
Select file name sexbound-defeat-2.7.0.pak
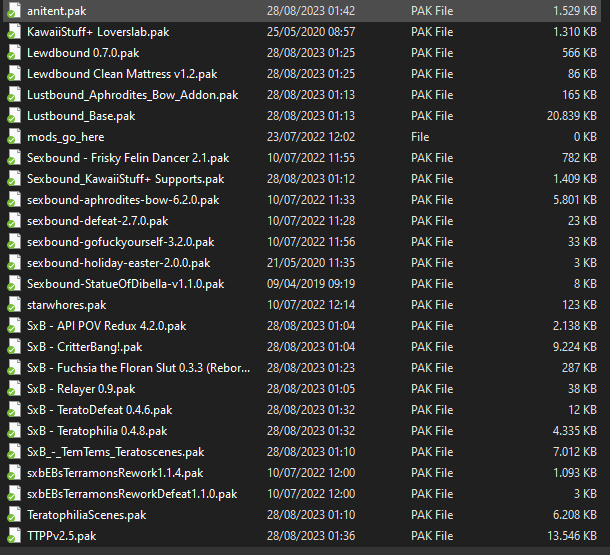coord(98,221)
